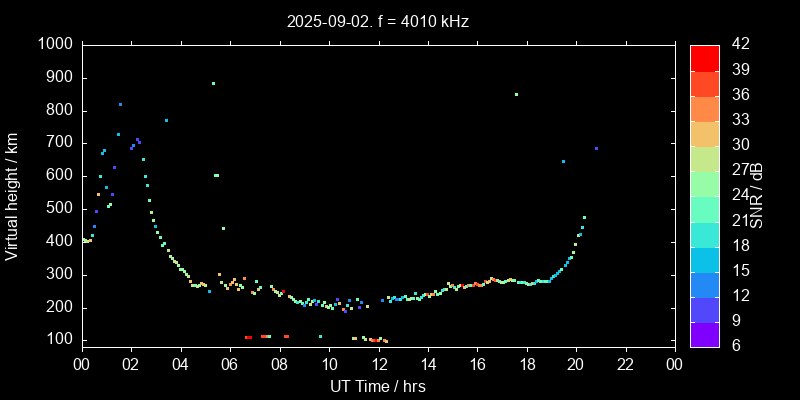Click the isolated green point near 850 km
This screenshot has width=800, height=400.
516,94
